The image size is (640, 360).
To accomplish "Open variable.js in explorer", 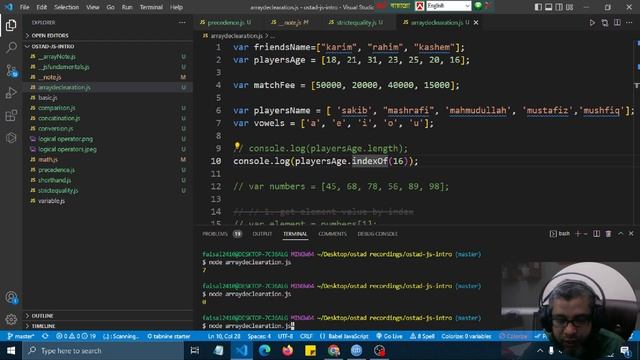I will point(51,201).
